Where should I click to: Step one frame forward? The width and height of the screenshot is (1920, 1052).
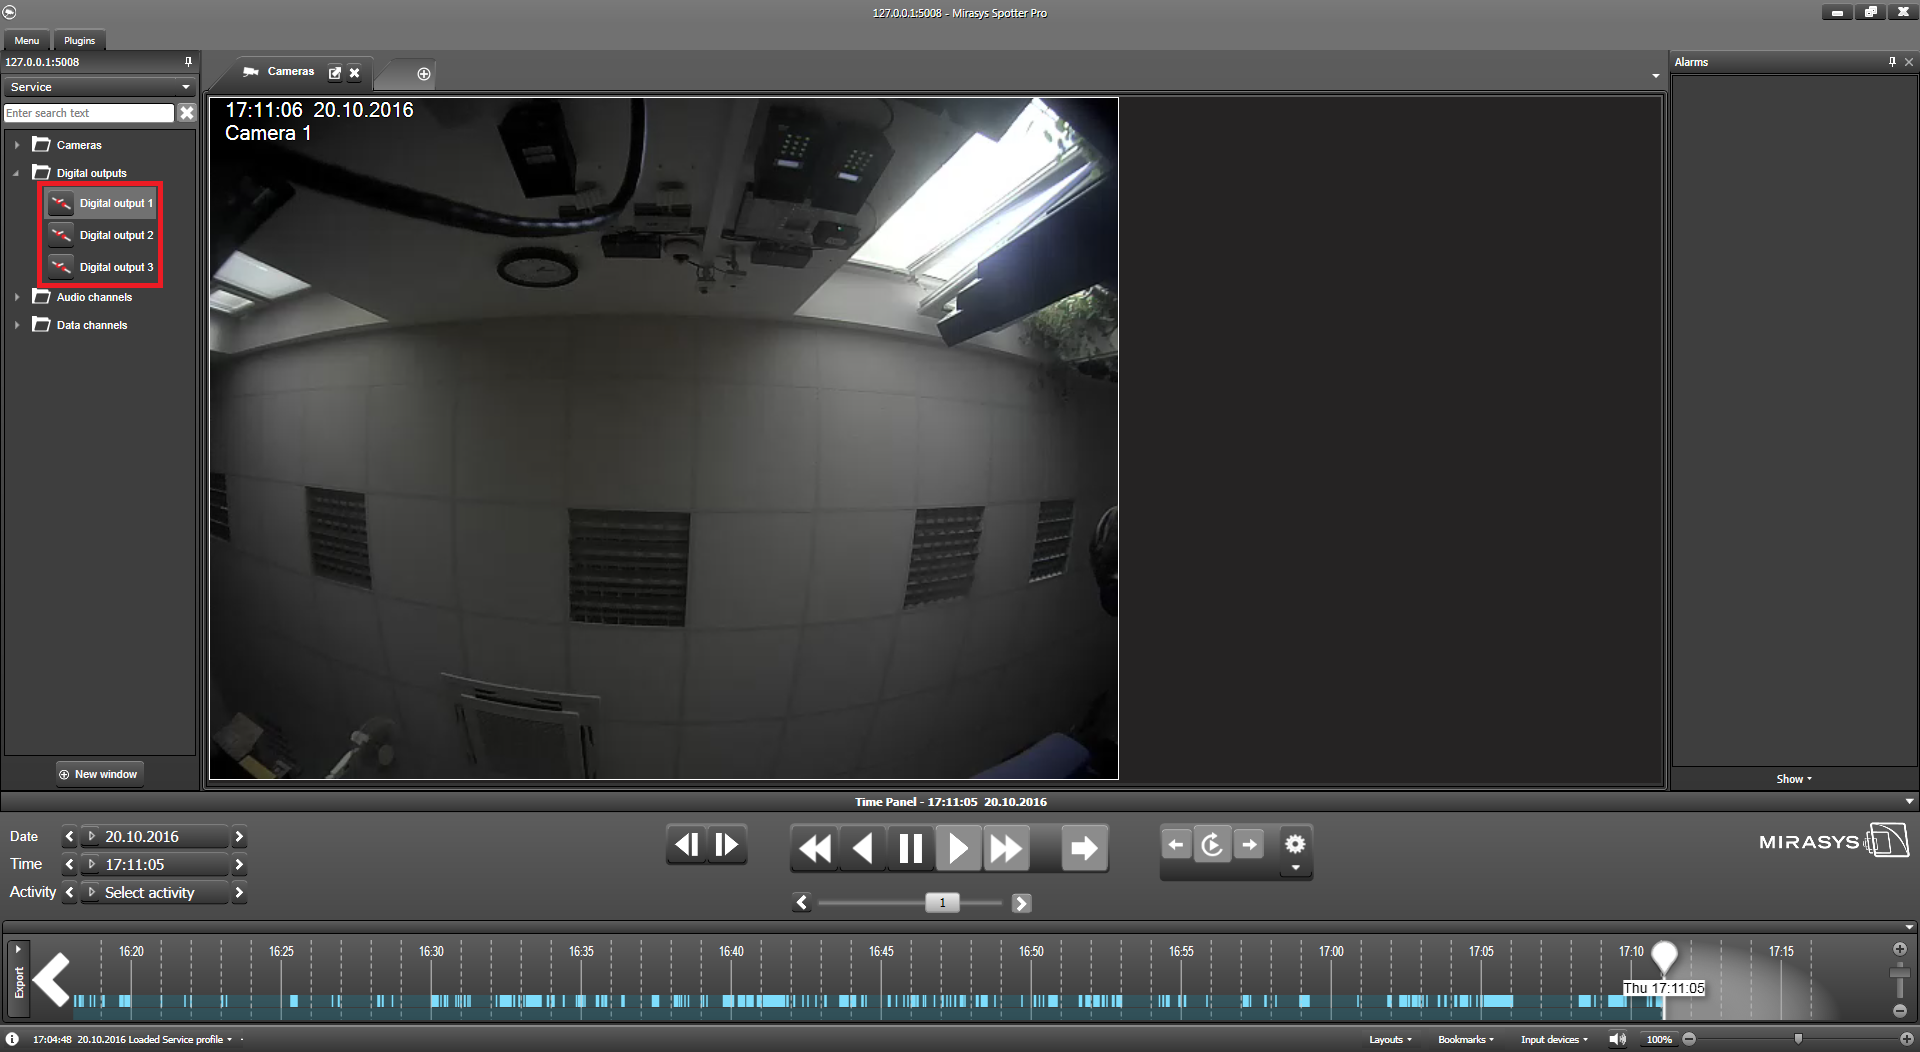[x=727, y=845]
